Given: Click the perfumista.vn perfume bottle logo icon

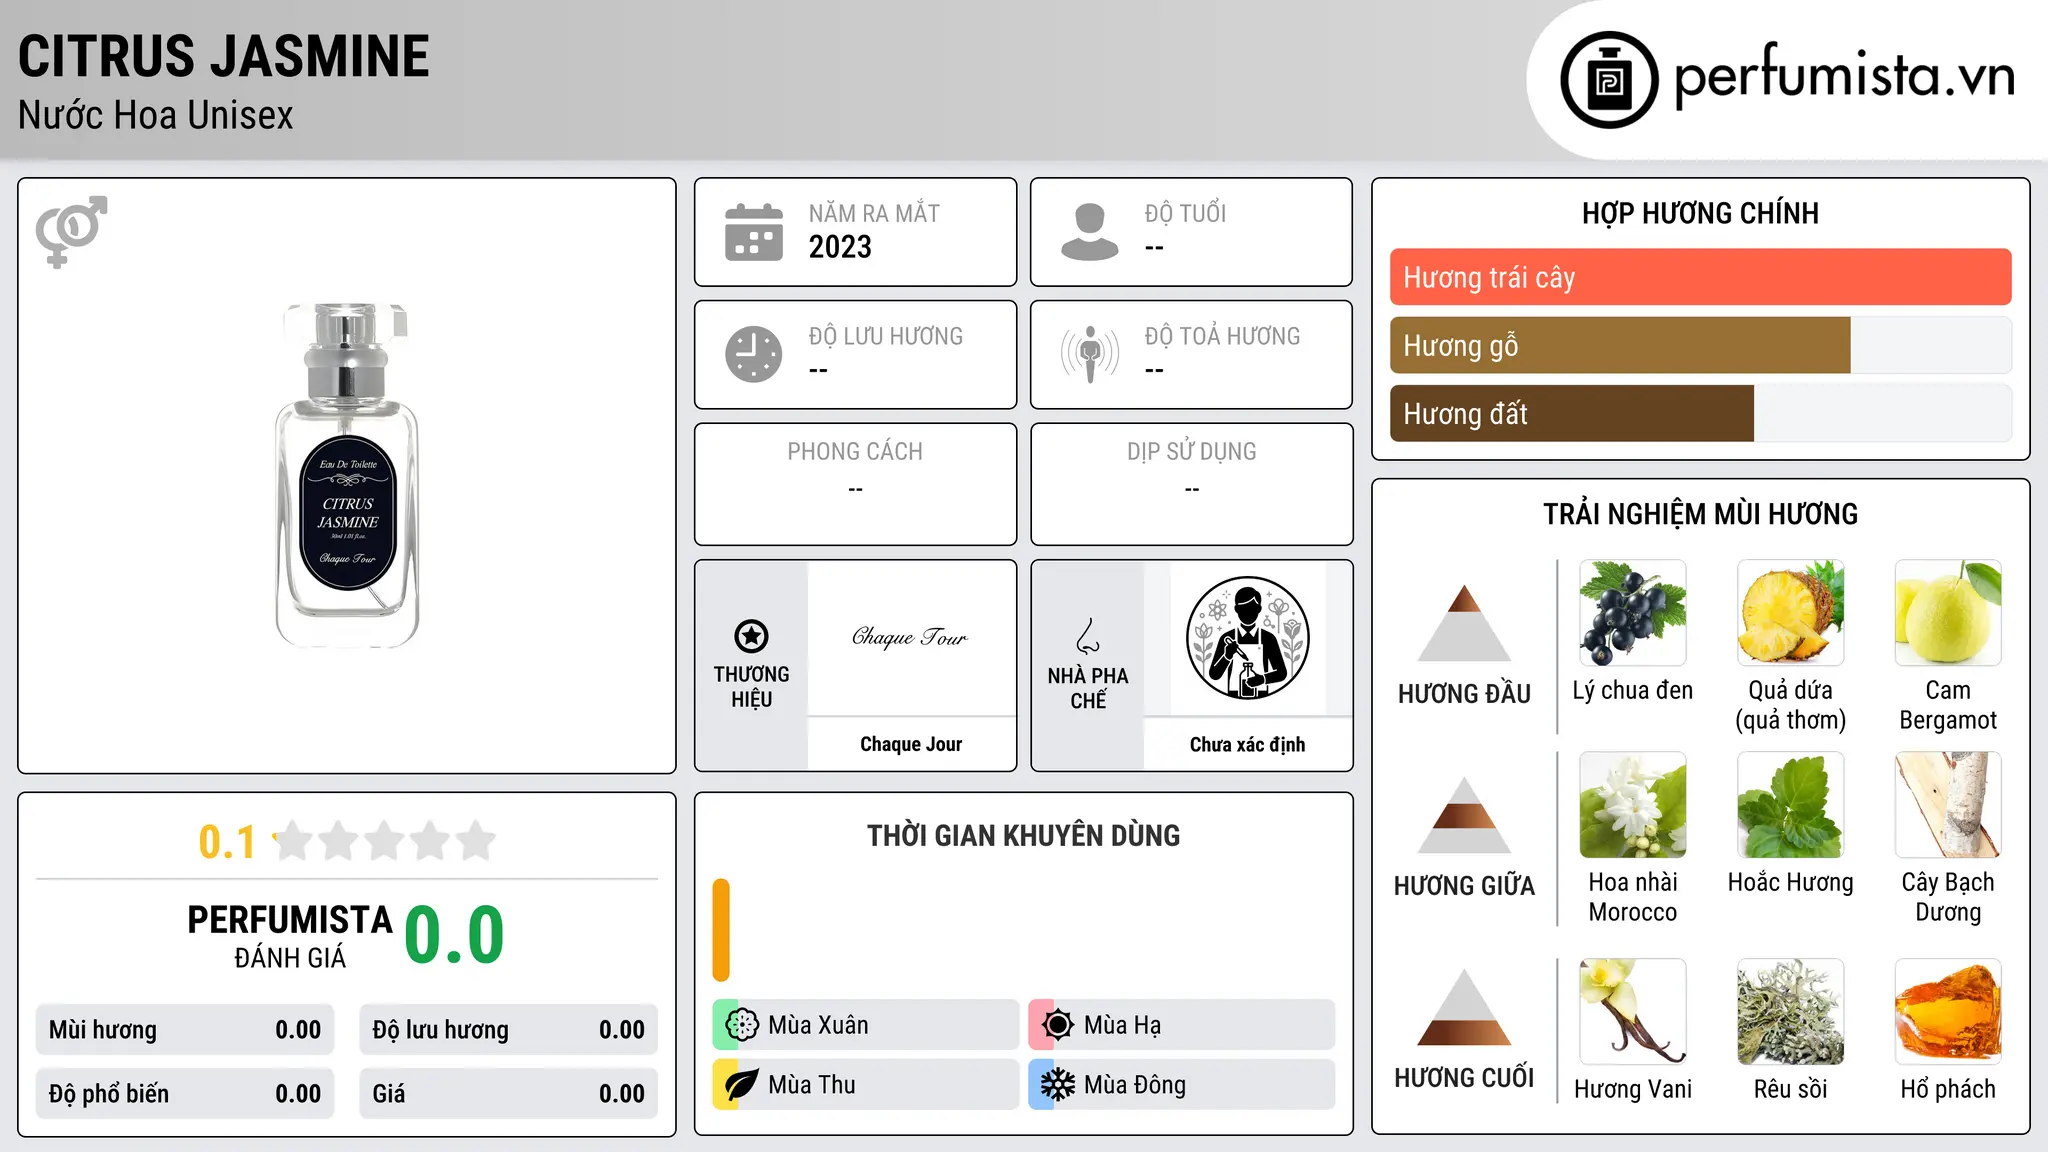Looking at the screenshot, I should (x=1609, y=80).
